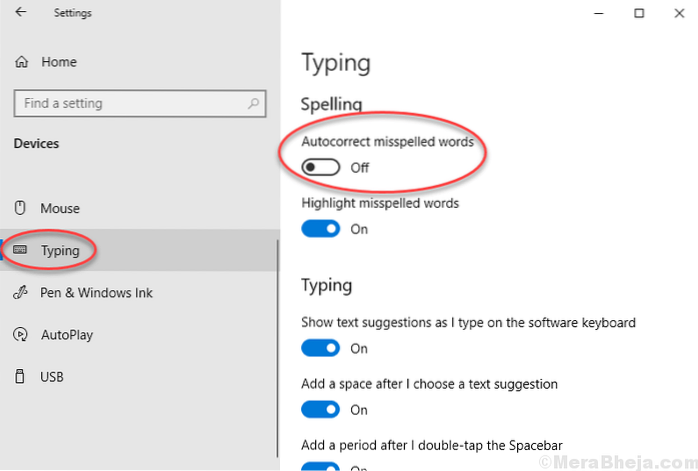The width and height of the screenshot is (698, 471).
Task: Click the AutoPlay icon
Action: [x=20, y=334]
